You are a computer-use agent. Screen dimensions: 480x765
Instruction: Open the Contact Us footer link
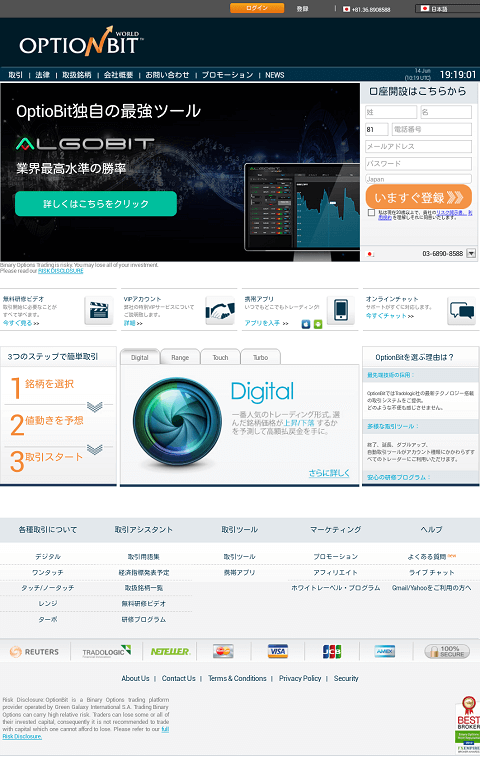point(179,678)
